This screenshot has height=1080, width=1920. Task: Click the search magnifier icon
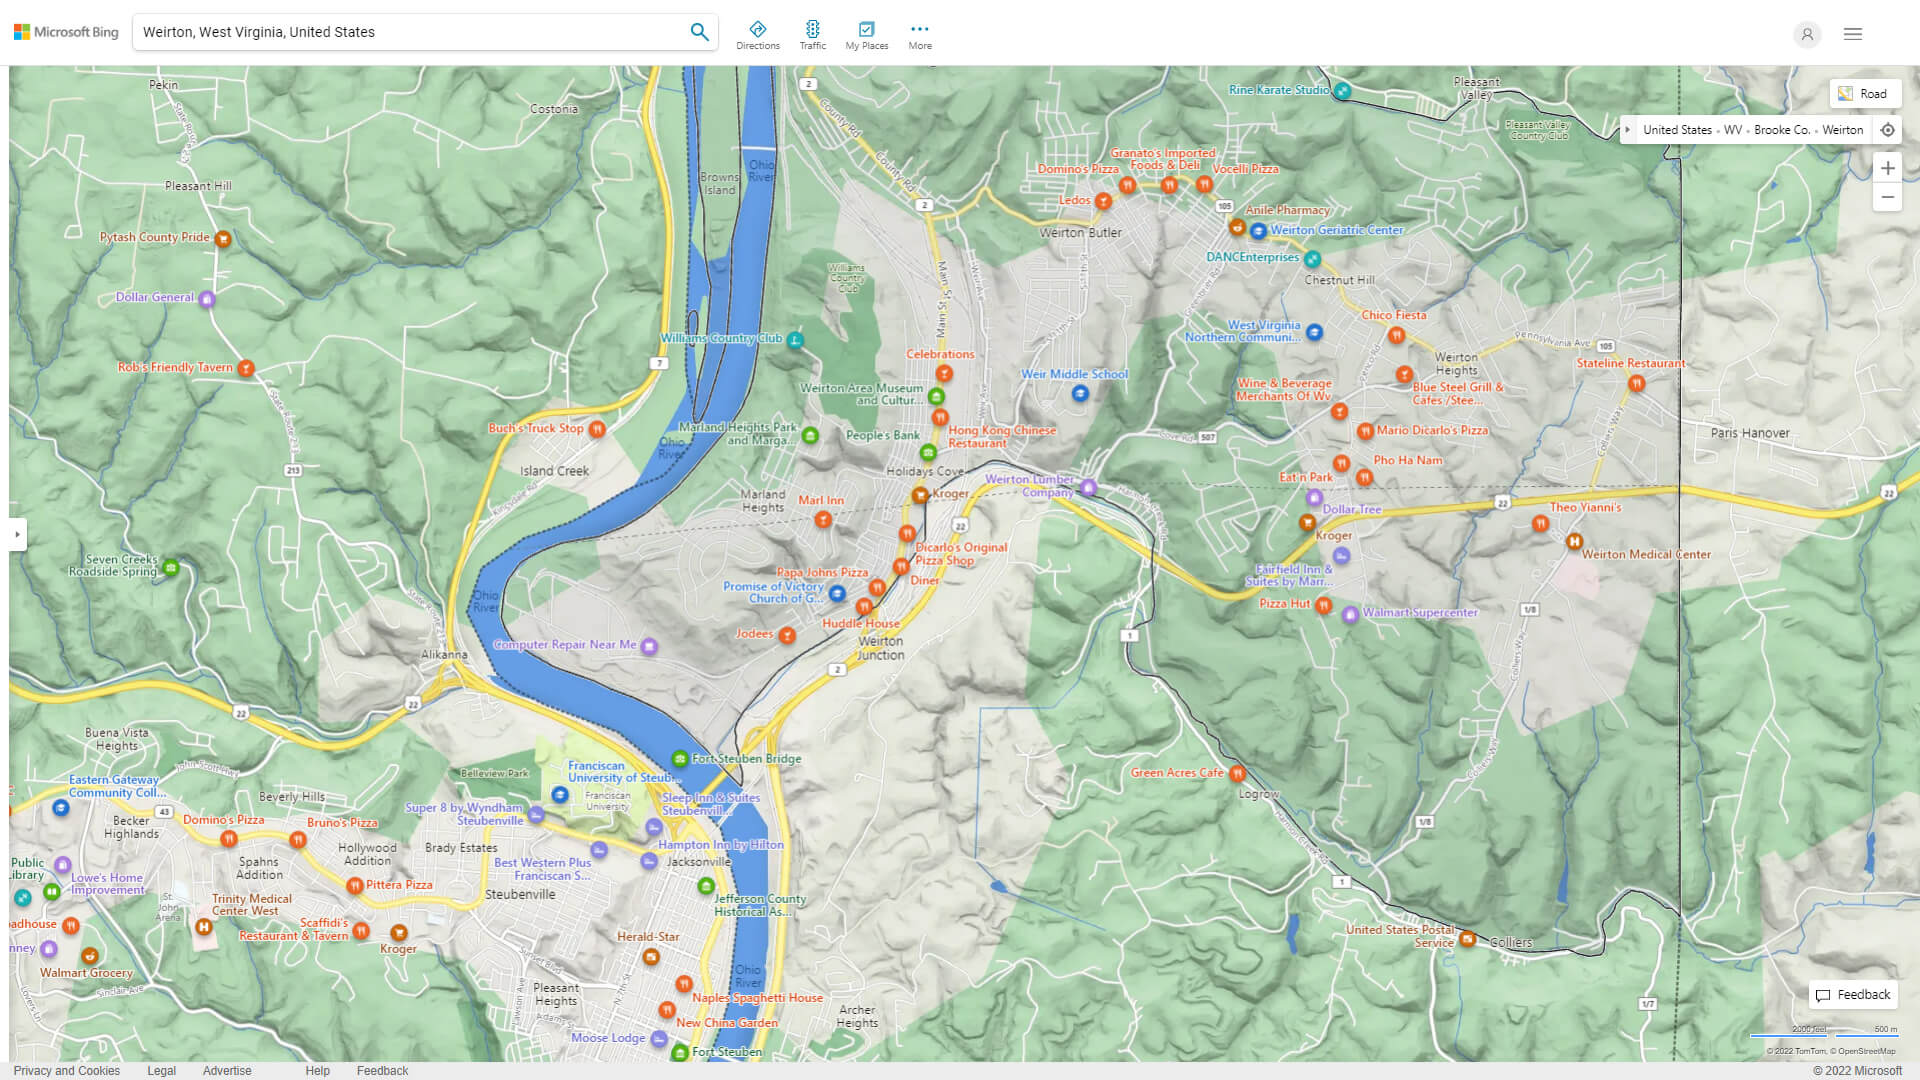[x=699, y=32]
